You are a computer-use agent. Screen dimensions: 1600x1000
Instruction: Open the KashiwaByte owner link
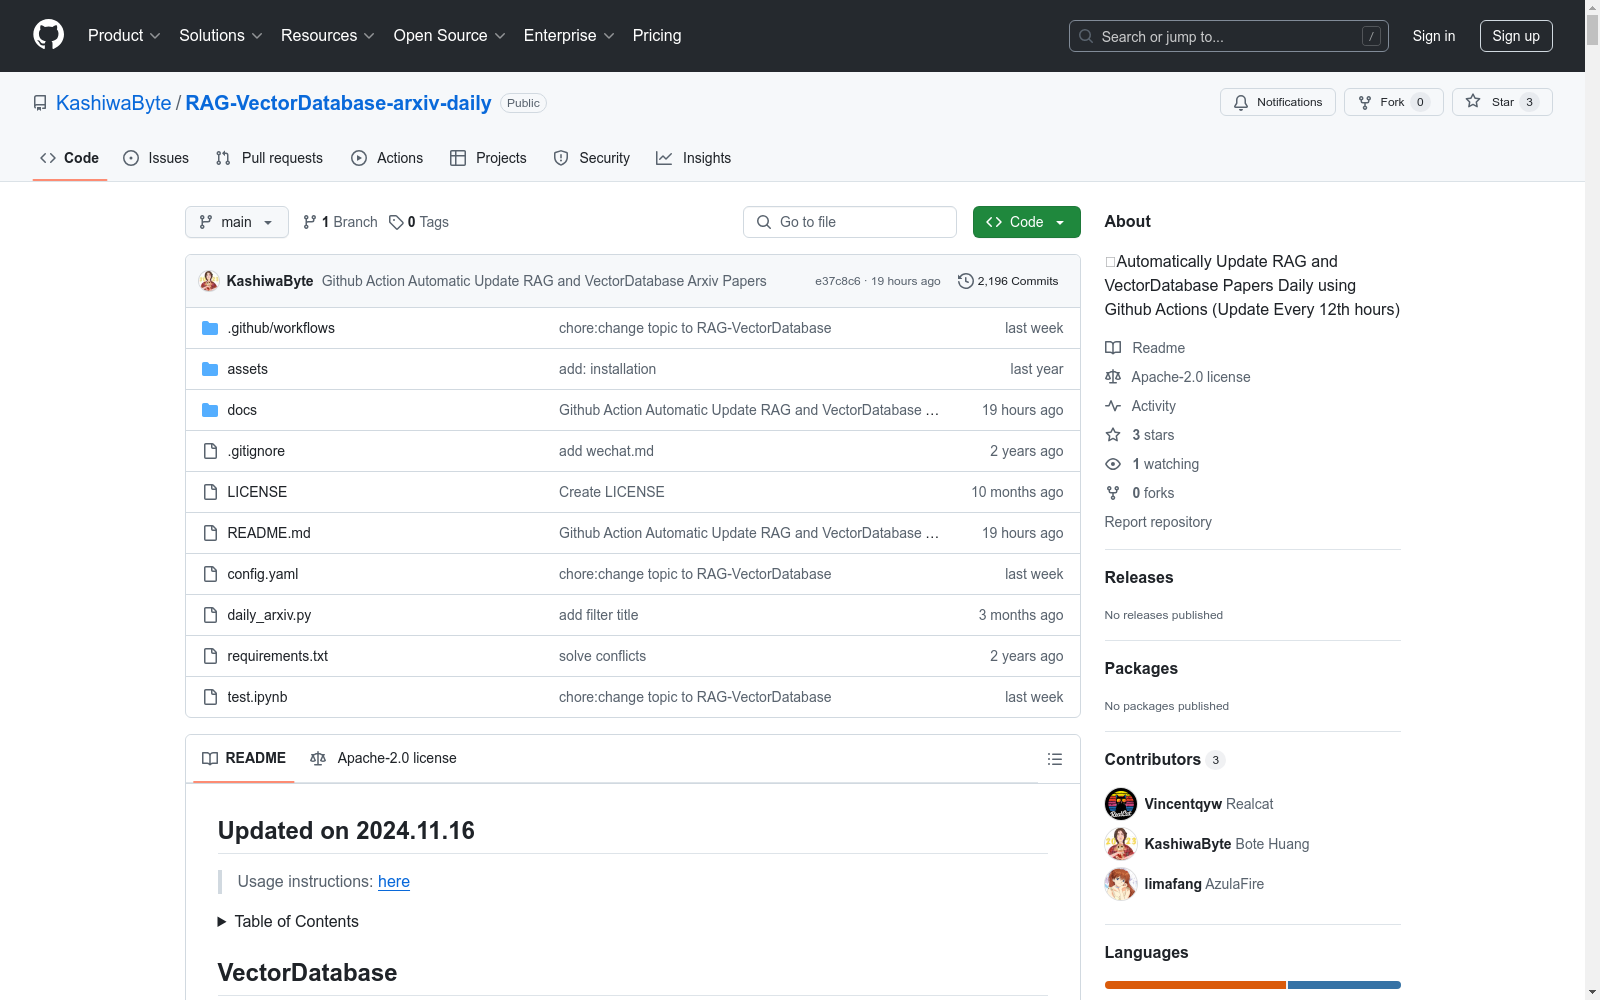pos(114,103)
